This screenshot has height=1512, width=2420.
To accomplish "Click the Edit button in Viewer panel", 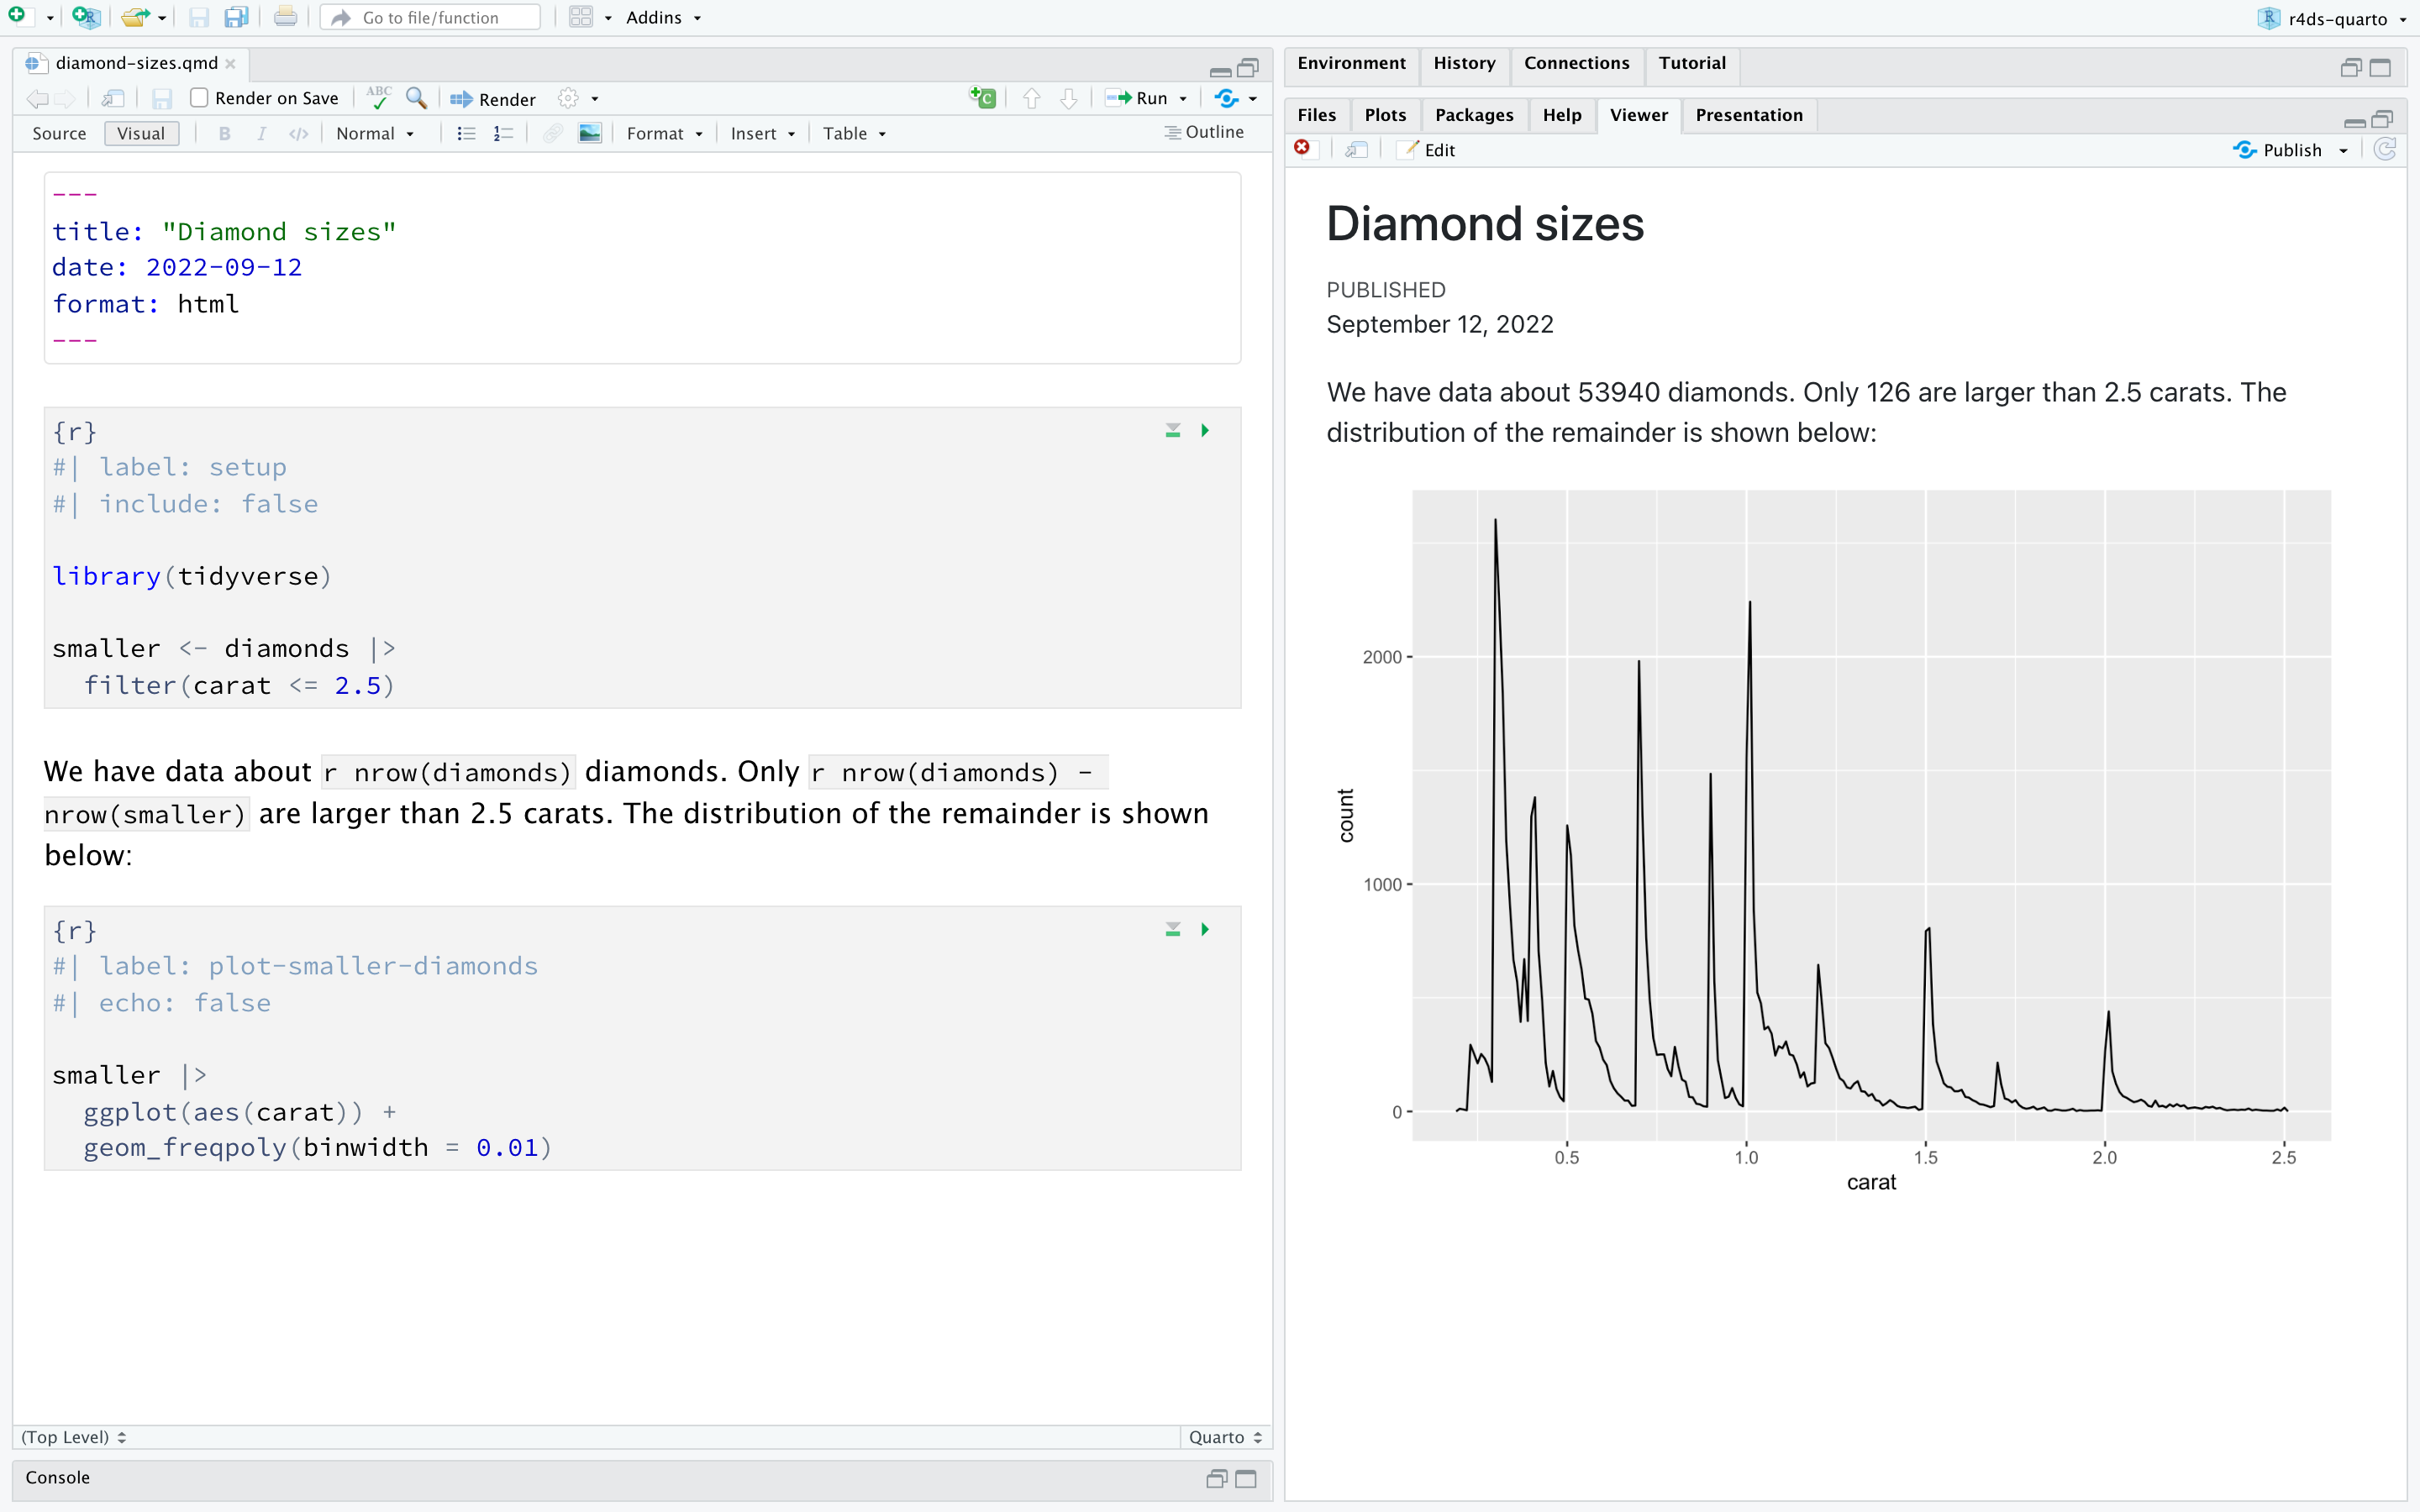I will click(1430, 150).
